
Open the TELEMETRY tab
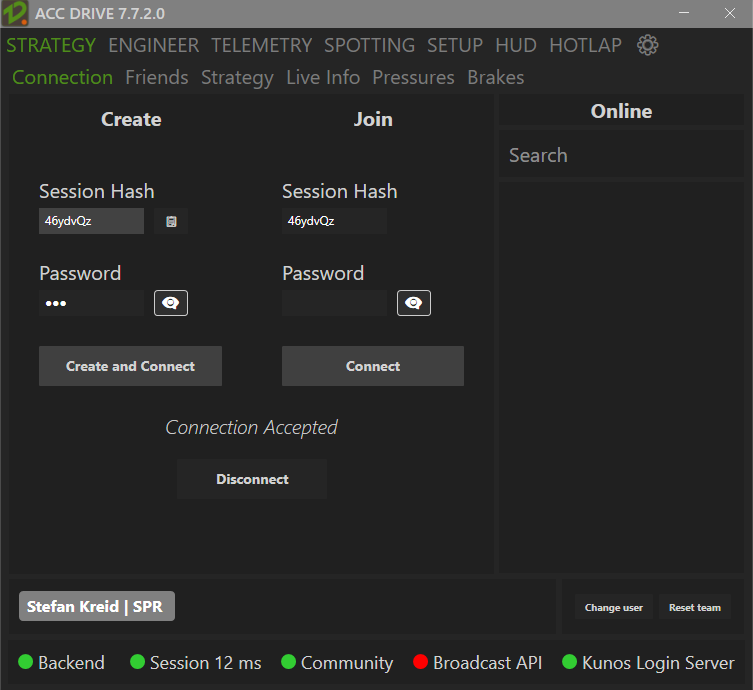[262, 46]
